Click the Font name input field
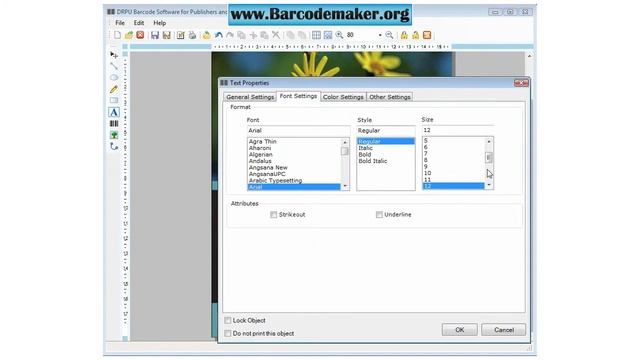 point(298,131)
